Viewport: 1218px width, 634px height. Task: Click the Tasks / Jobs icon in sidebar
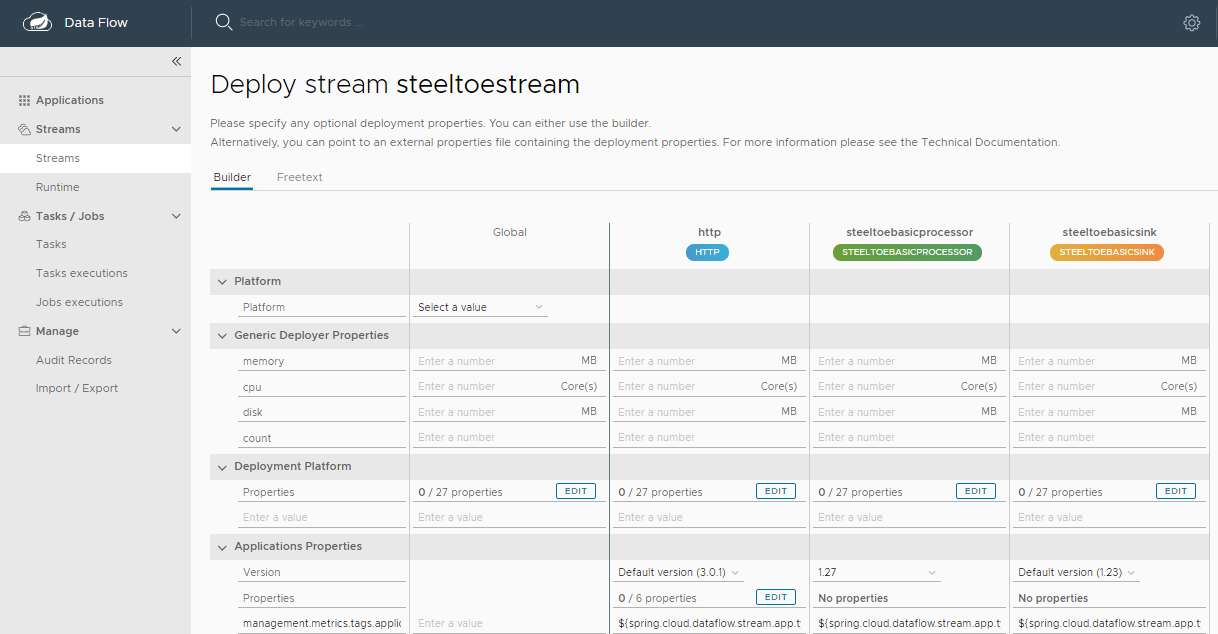point(22,215)
